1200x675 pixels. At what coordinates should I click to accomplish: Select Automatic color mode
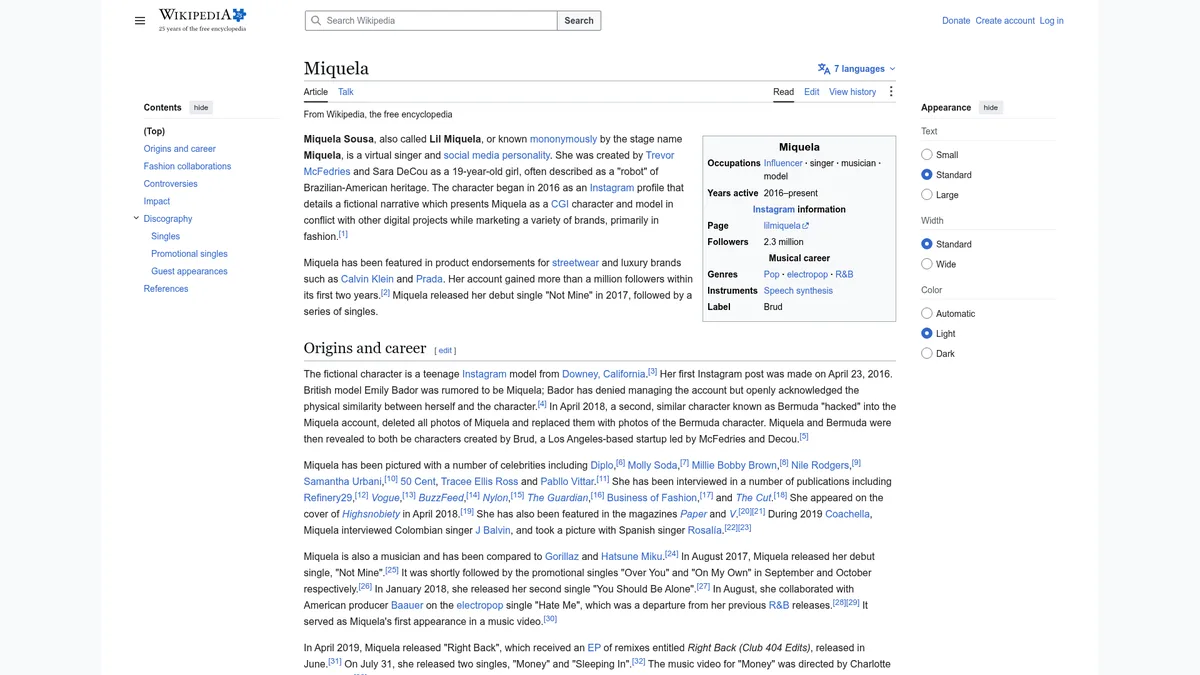click(x=927, y=314)
